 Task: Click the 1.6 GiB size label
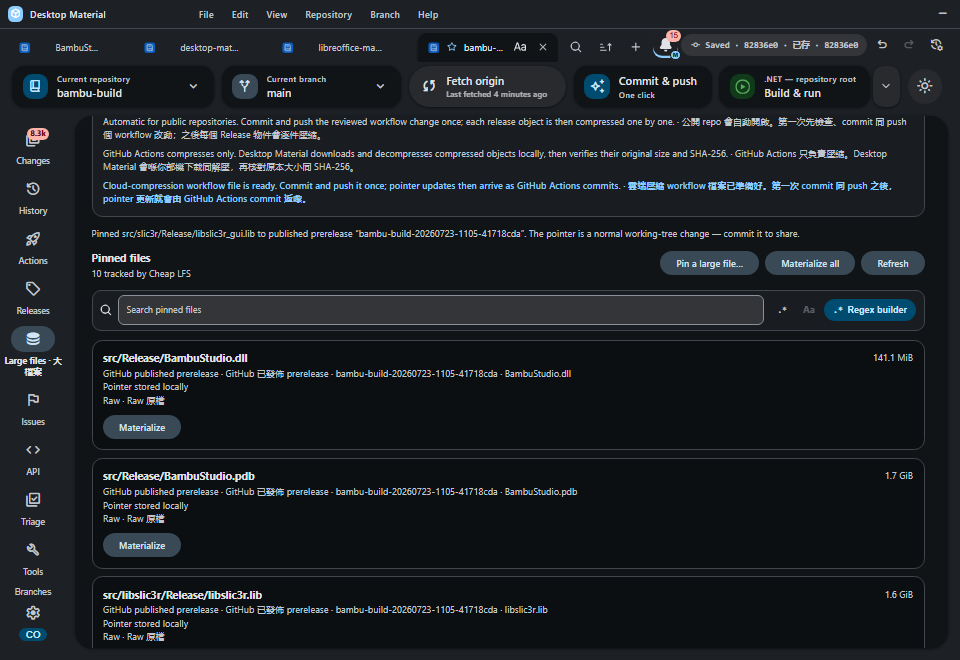(x=899, y=594)
